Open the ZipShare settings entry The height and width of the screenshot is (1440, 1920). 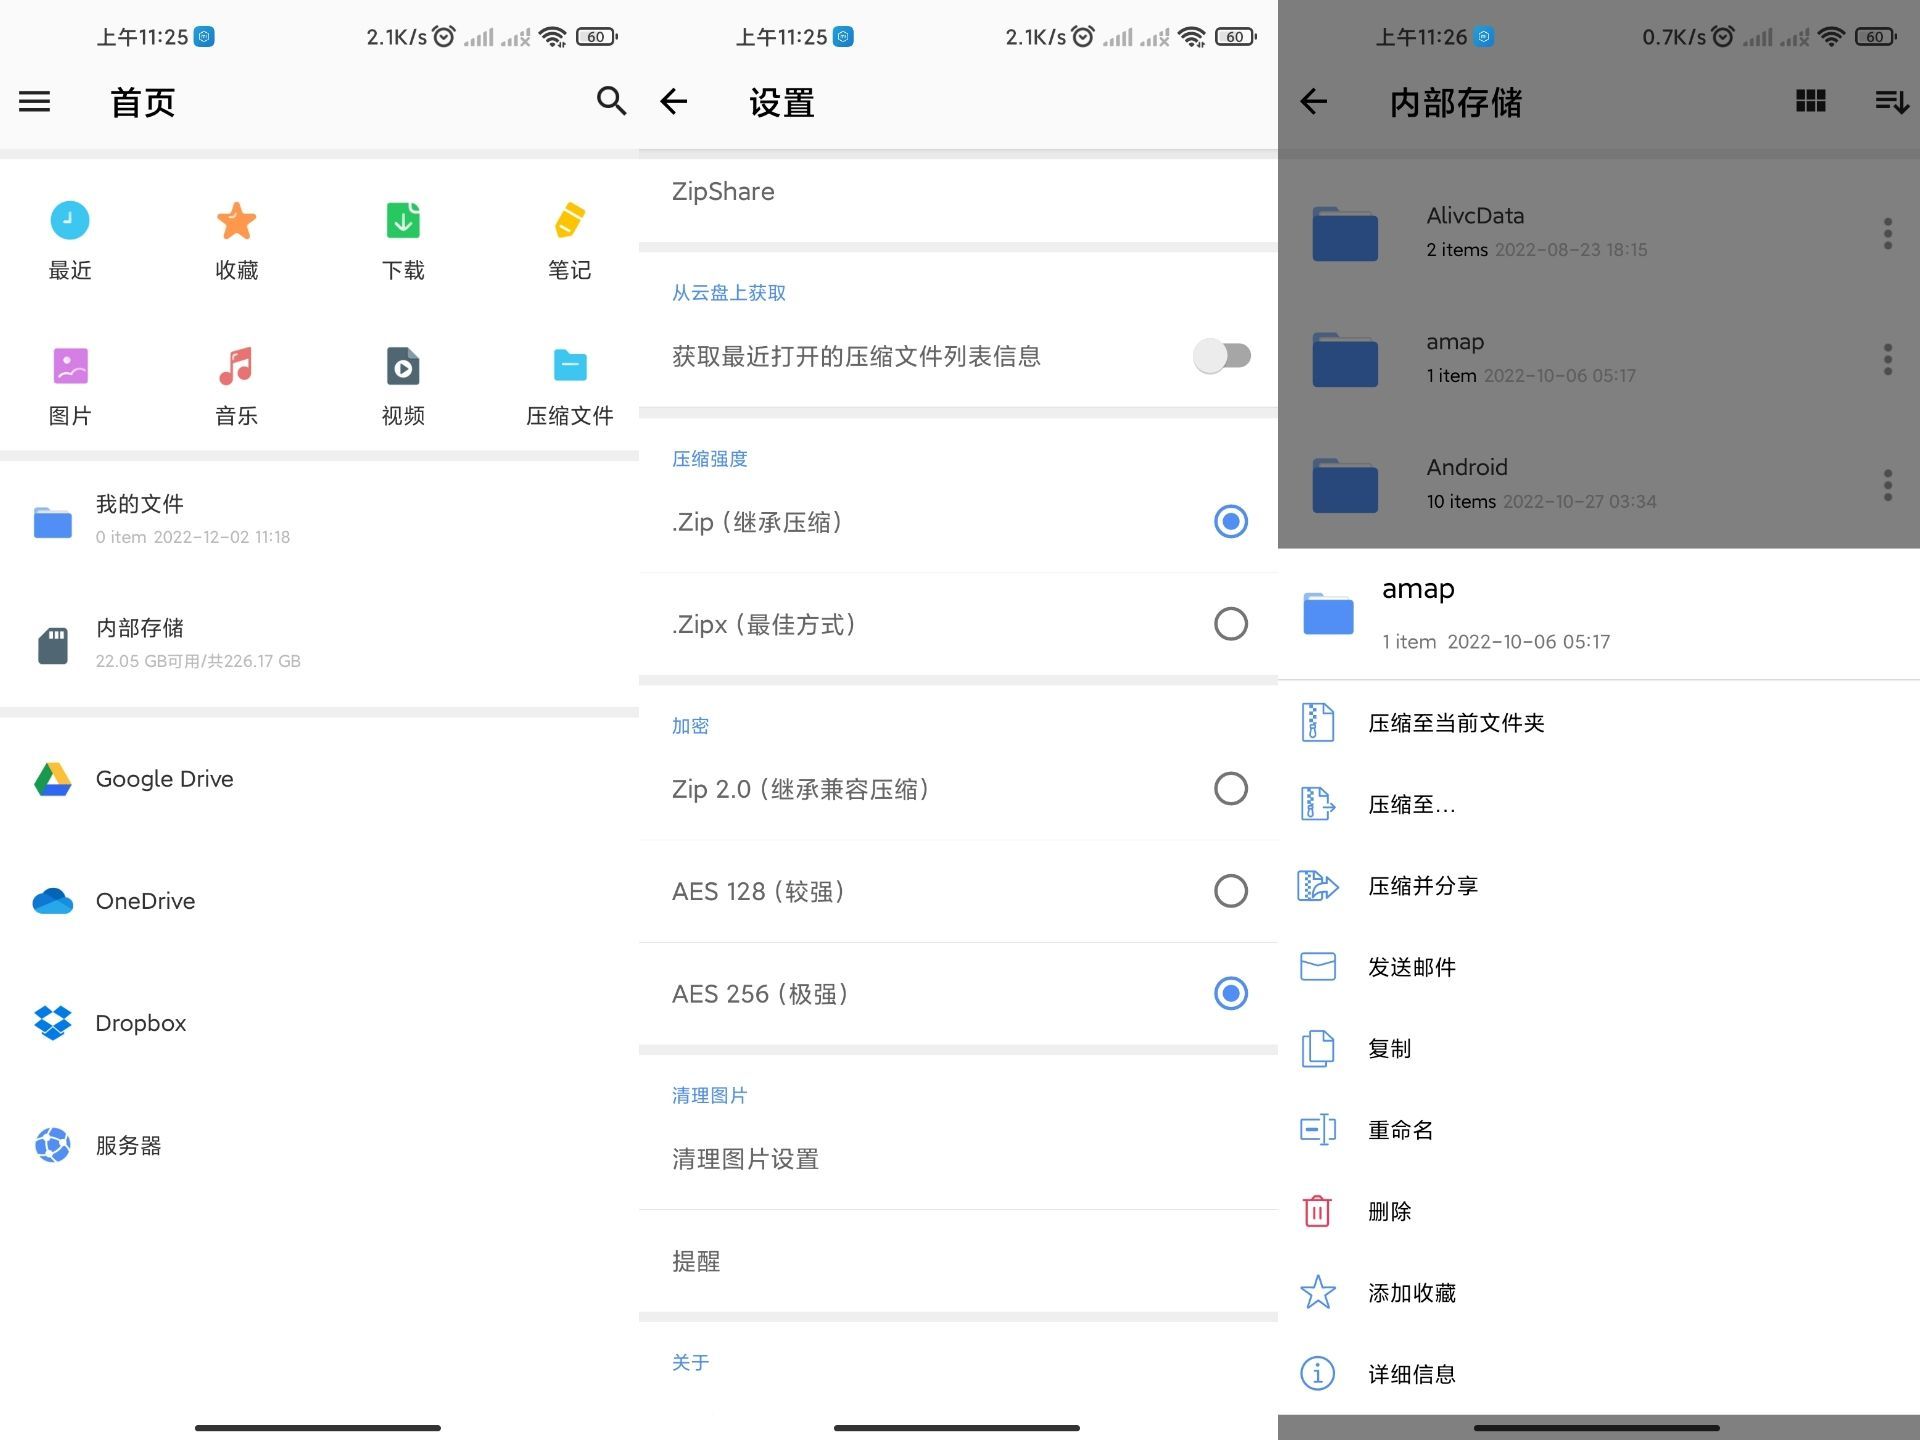point(958,192)
